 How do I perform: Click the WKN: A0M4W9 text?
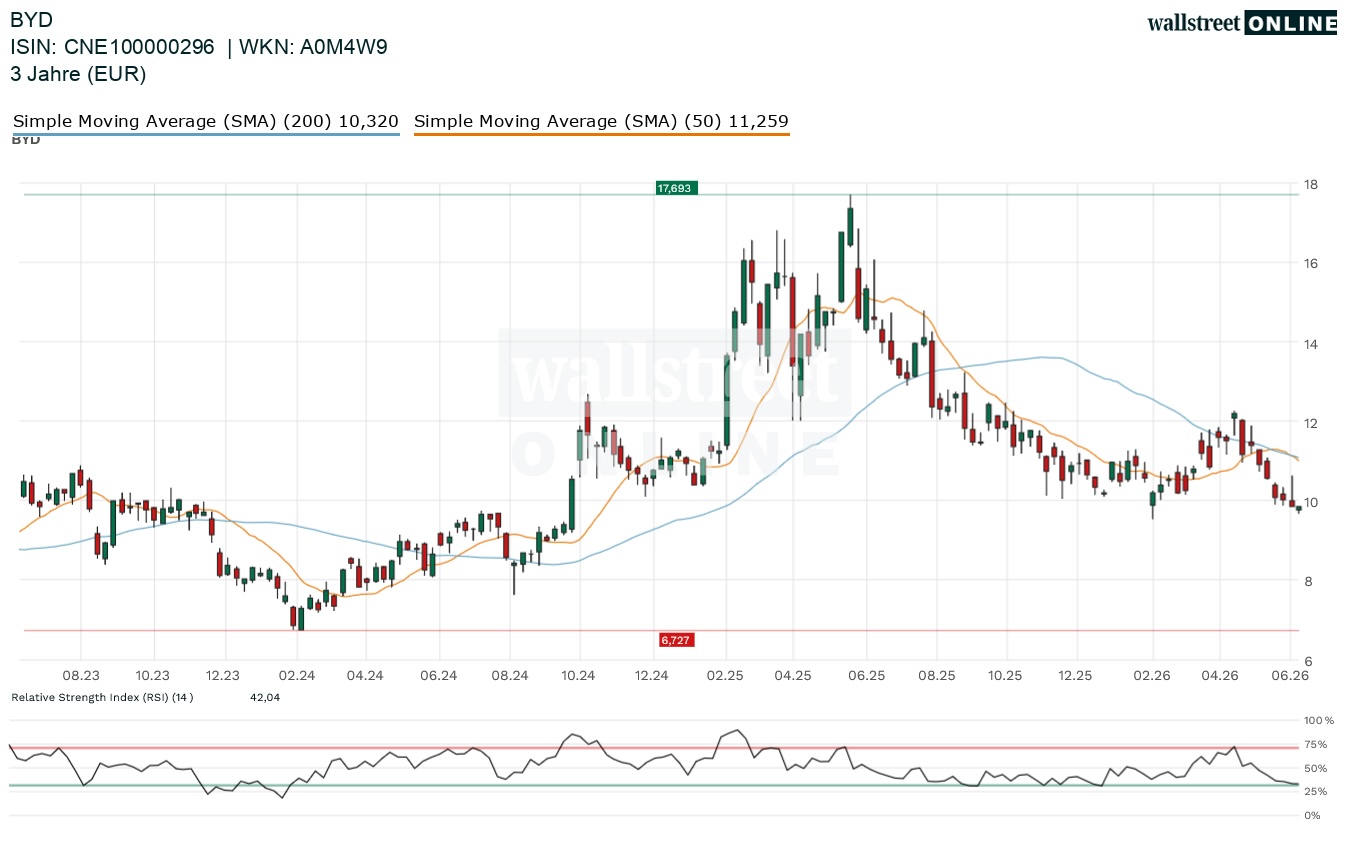pos(311,47)
